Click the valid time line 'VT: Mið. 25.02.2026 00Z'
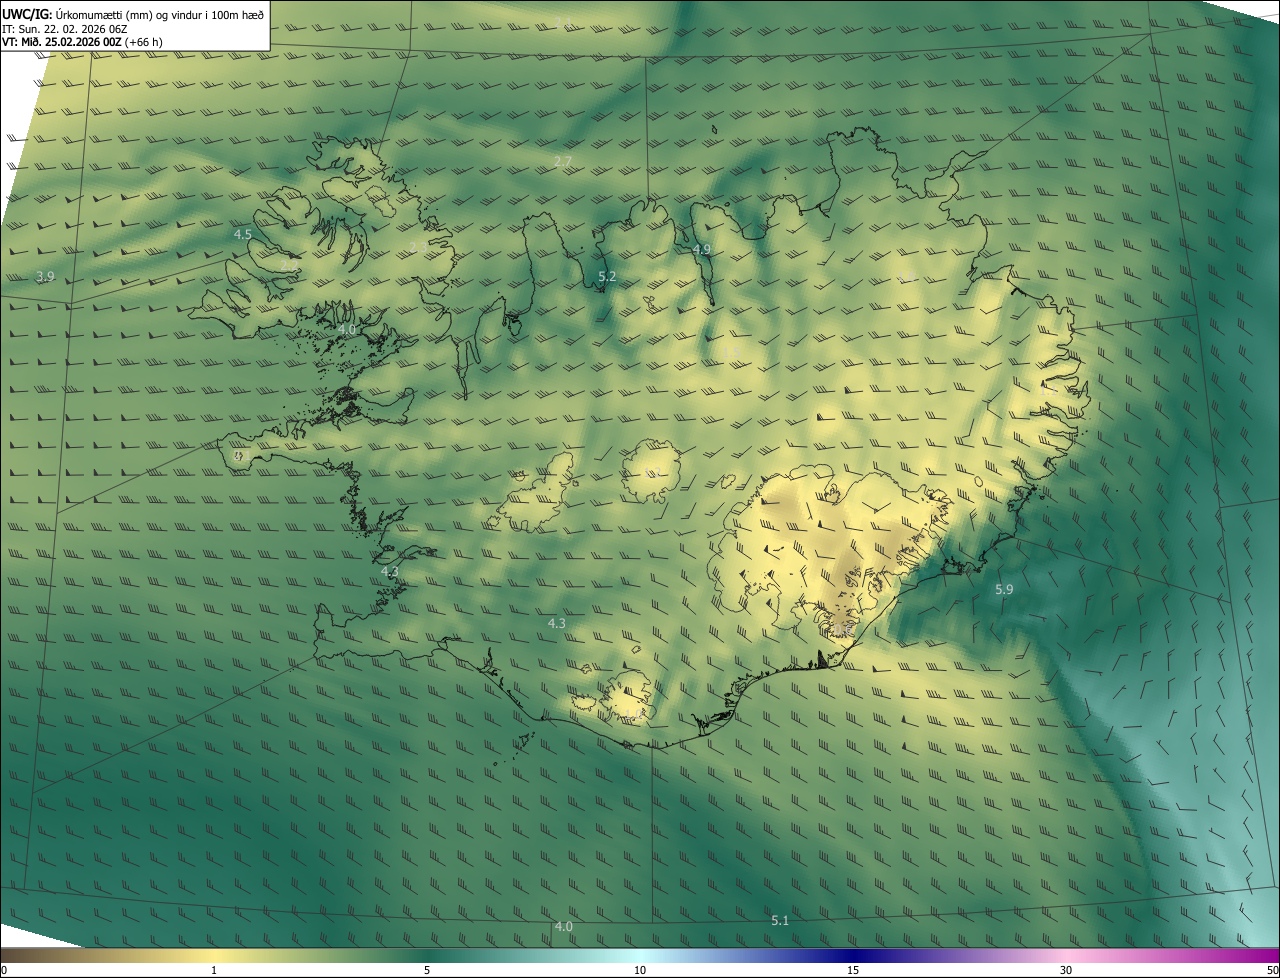Screen dimensions: 1280x978 point(62,42)
